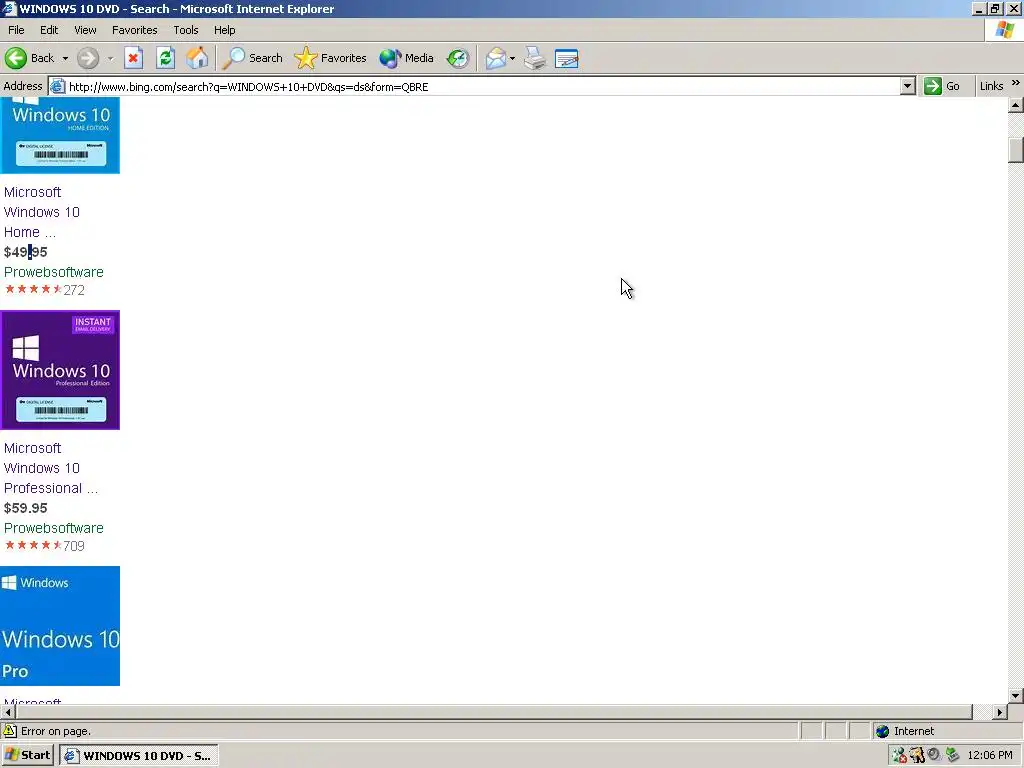The width and height of the screenshot is (1024, 768).
Task: Open the History clock icon
Action: 458,58
